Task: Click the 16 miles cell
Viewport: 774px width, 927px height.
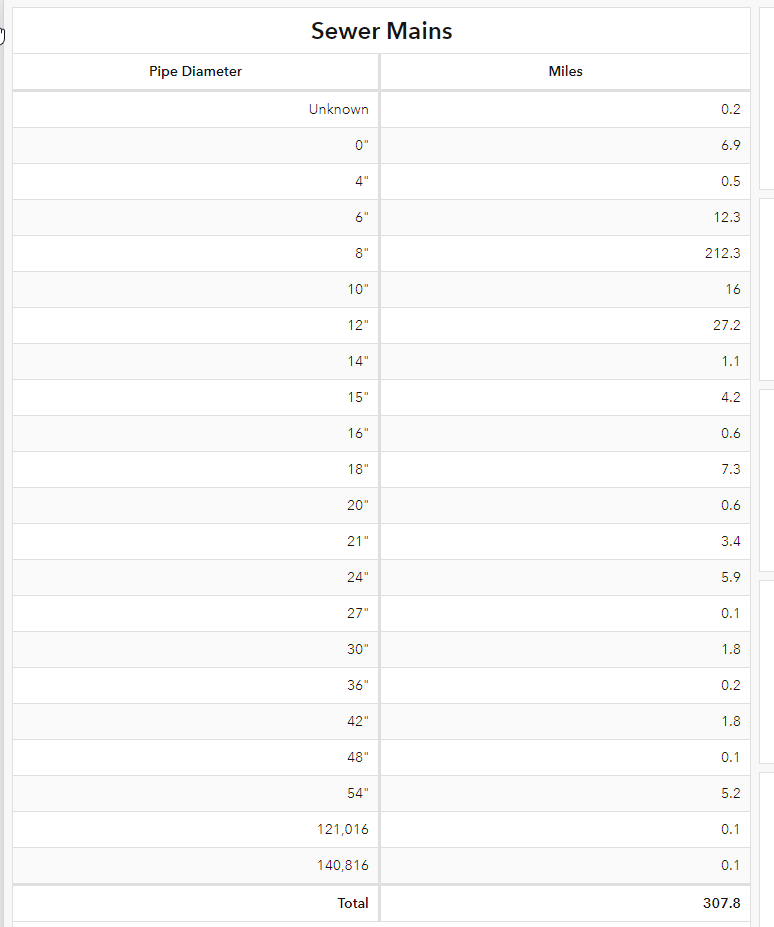Action: 733,290
